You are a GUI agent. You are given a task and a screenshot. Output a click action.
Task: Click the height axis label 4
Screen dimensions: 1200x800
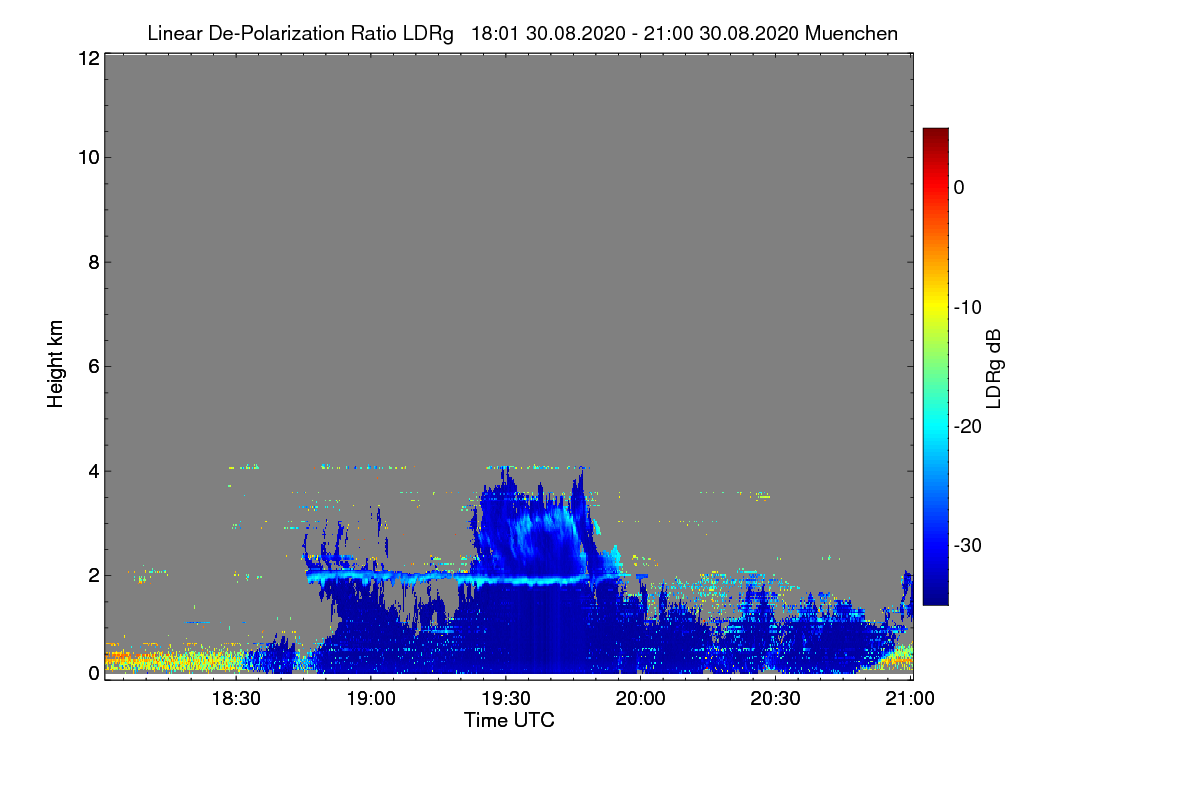pos(92,470)
